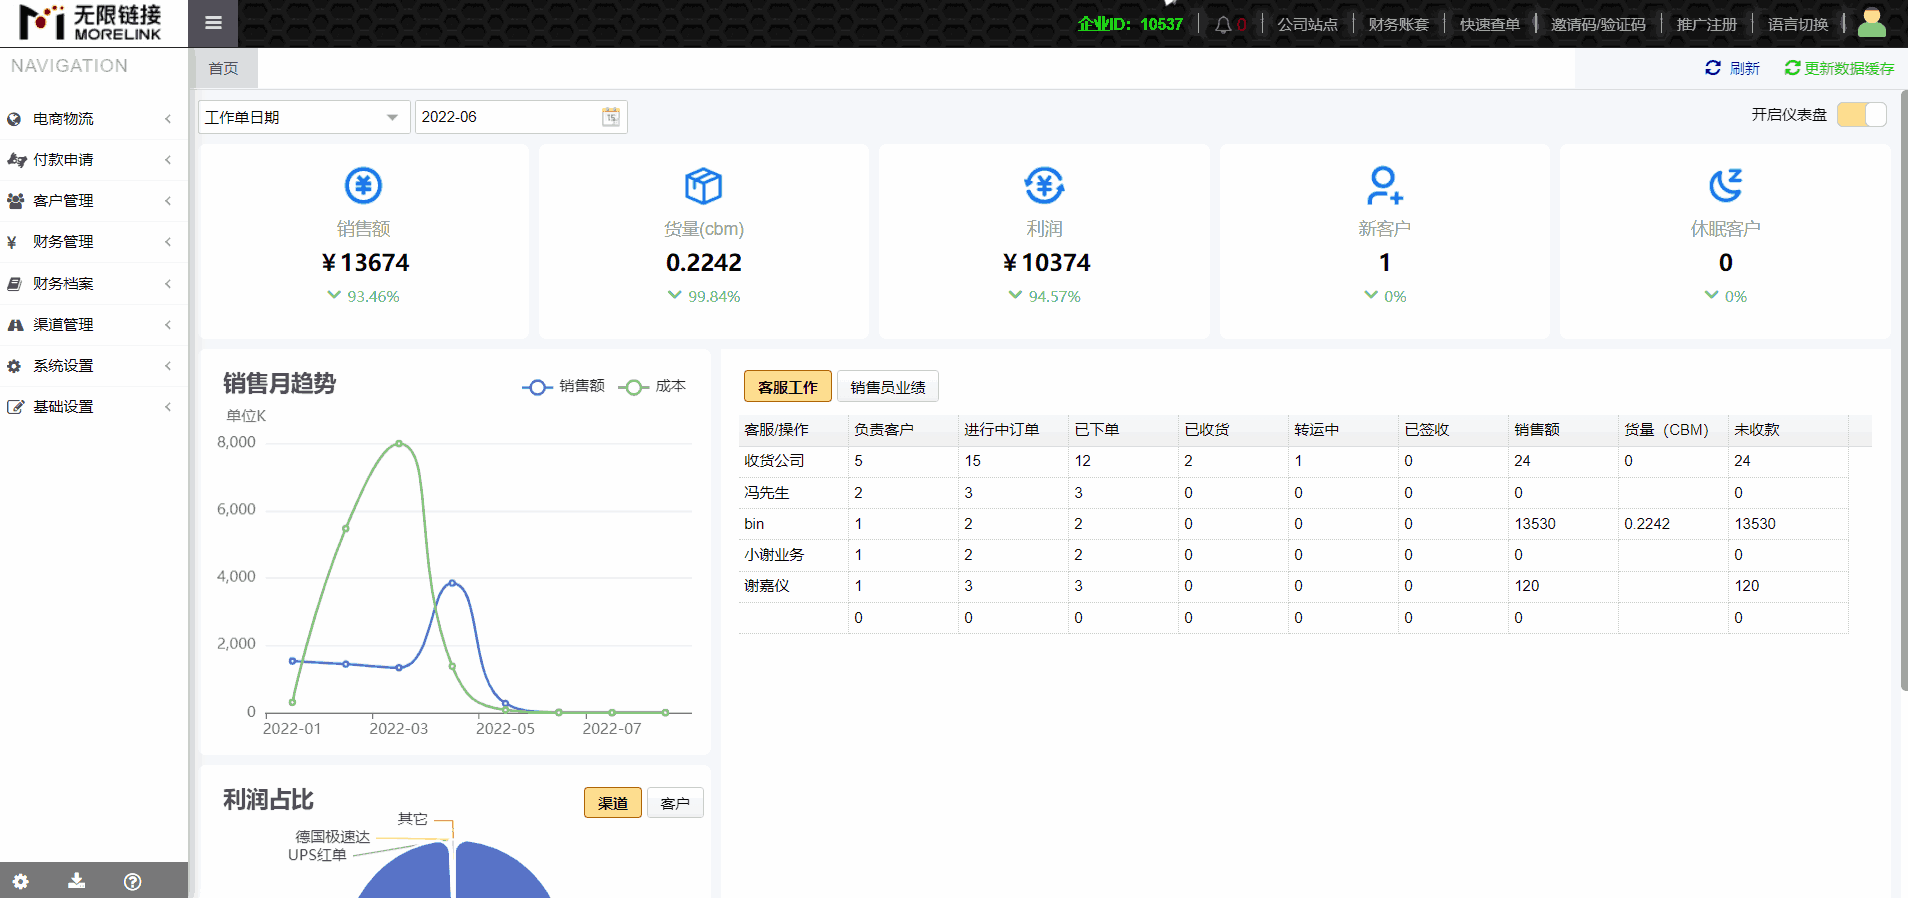1908x898 pixels.
Task: Toggle 销售额 series in chart legend
Action: tap(563, 386)
